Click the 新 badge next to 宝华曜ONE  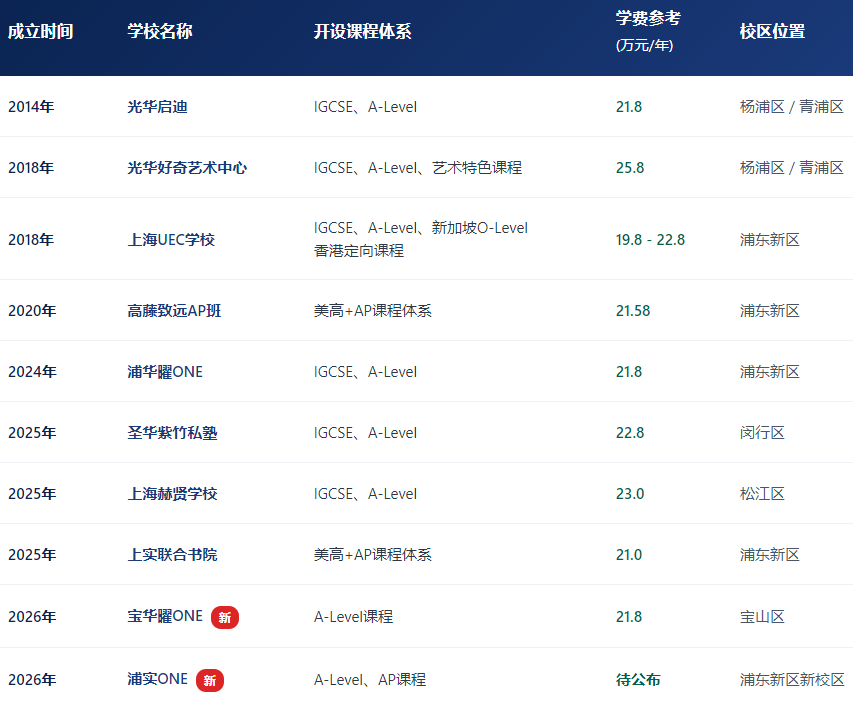(x=225, y=617)
